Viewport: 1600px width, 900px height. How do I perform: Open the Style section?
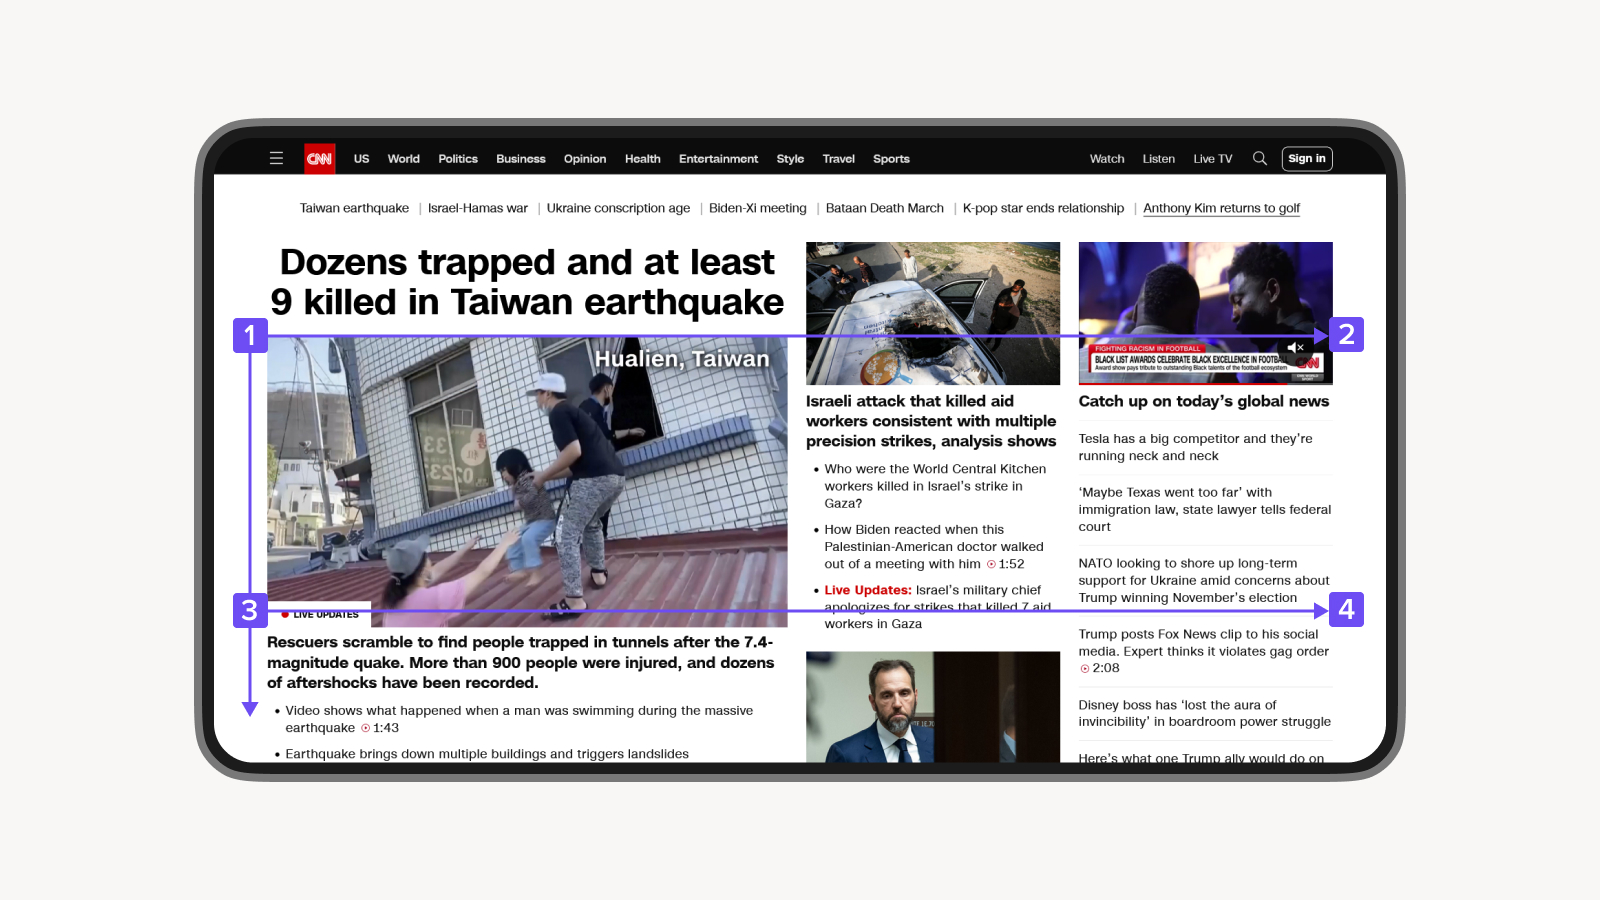click(790, 159)
